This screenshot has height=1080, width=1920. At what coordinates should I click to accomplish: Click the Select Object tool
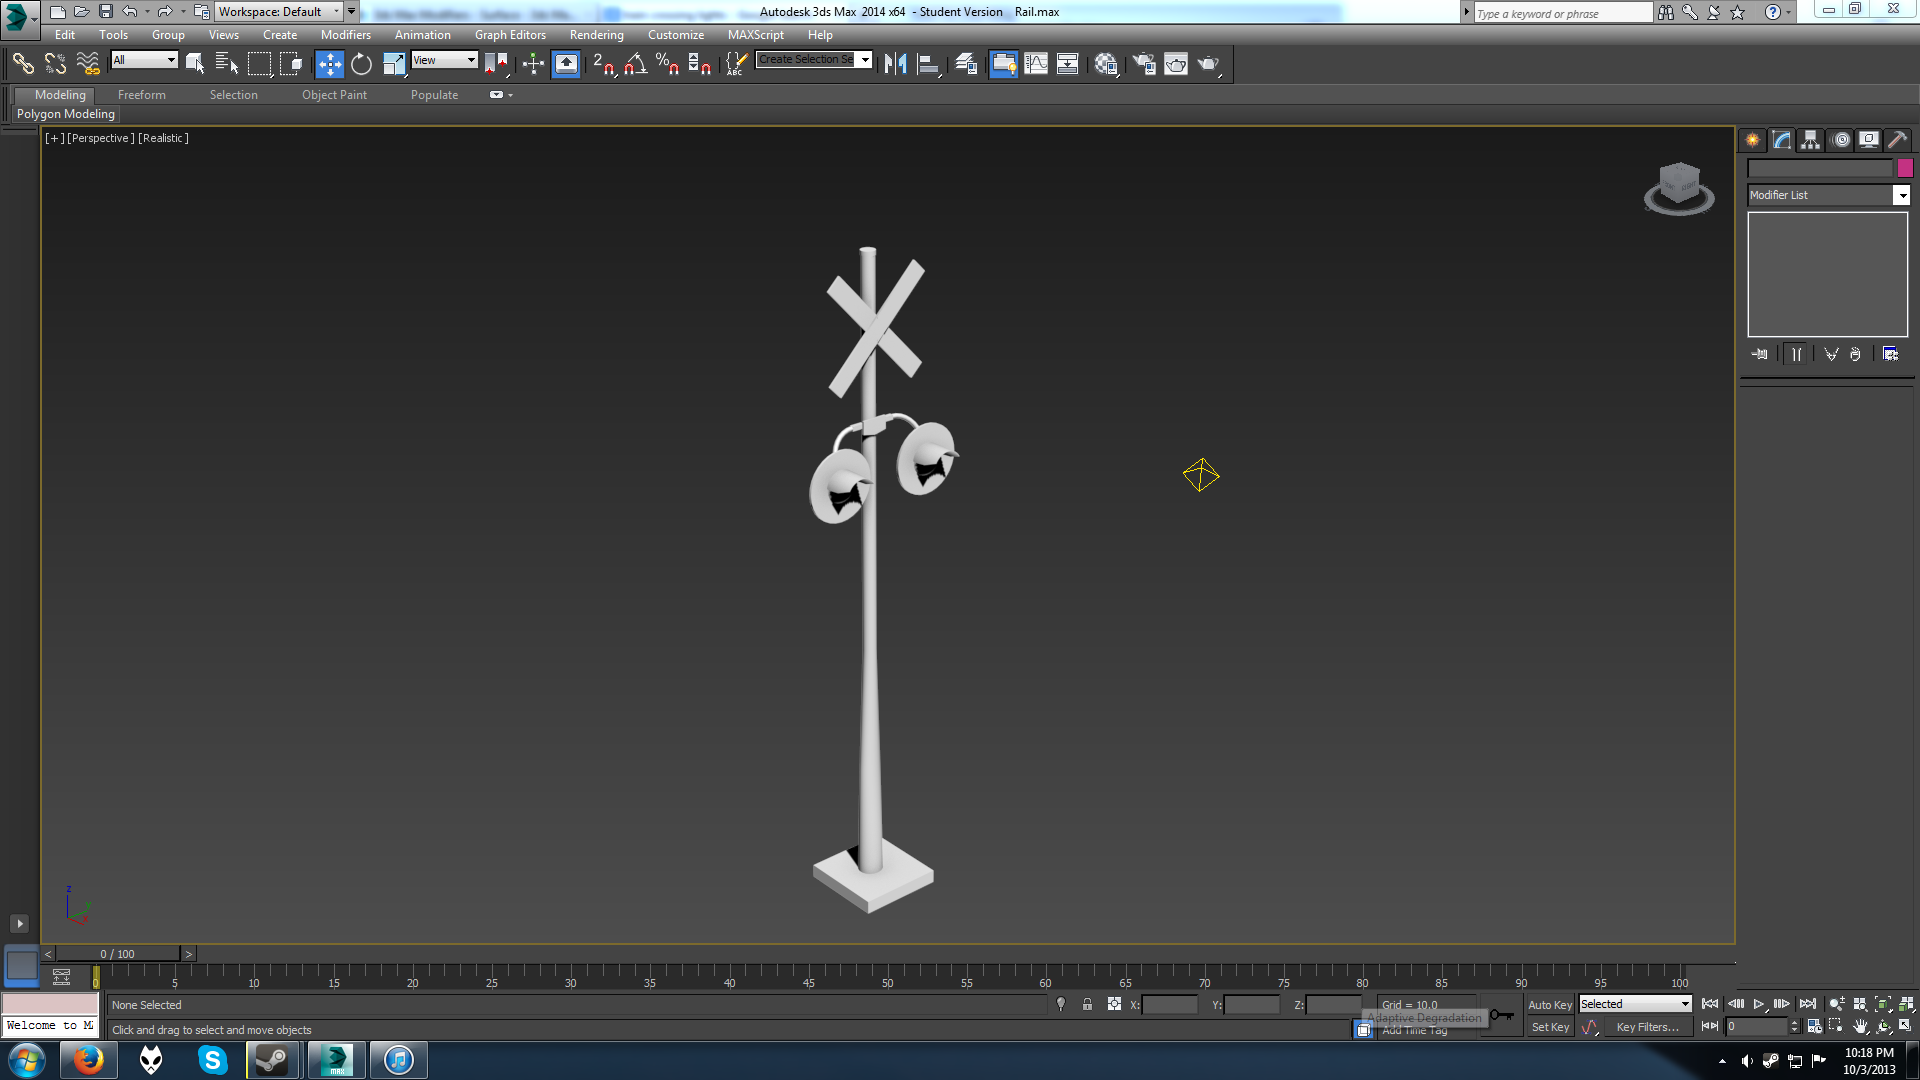tap(195, 64)
